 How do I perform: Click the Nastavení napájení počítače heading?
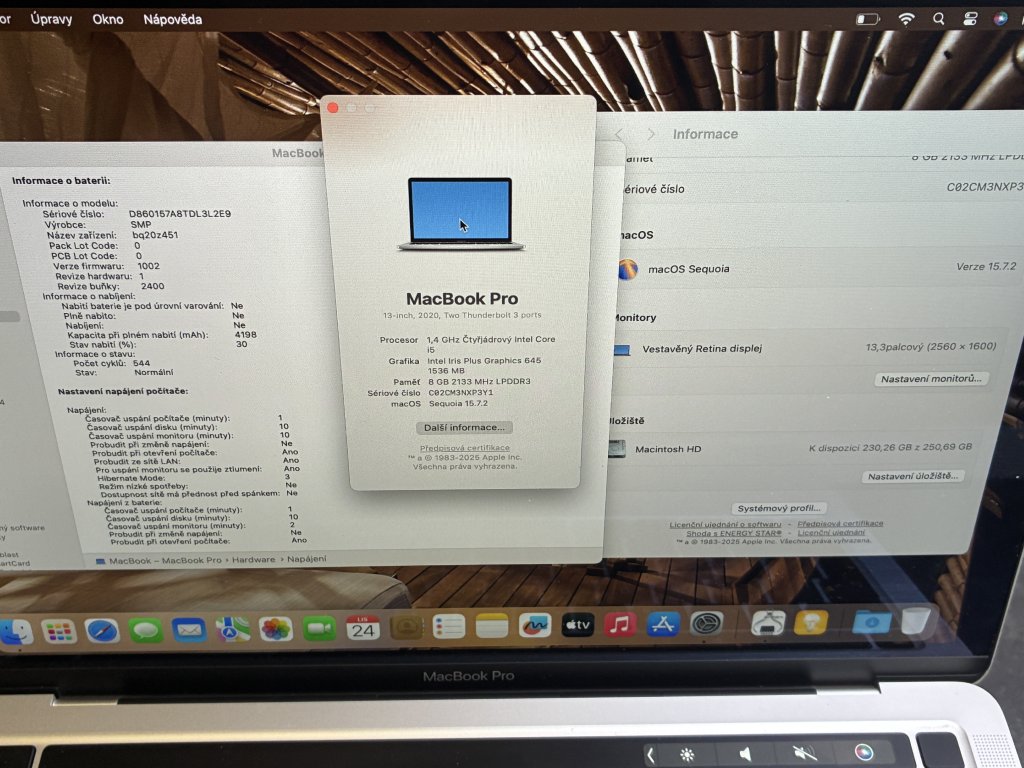point(123,391)
